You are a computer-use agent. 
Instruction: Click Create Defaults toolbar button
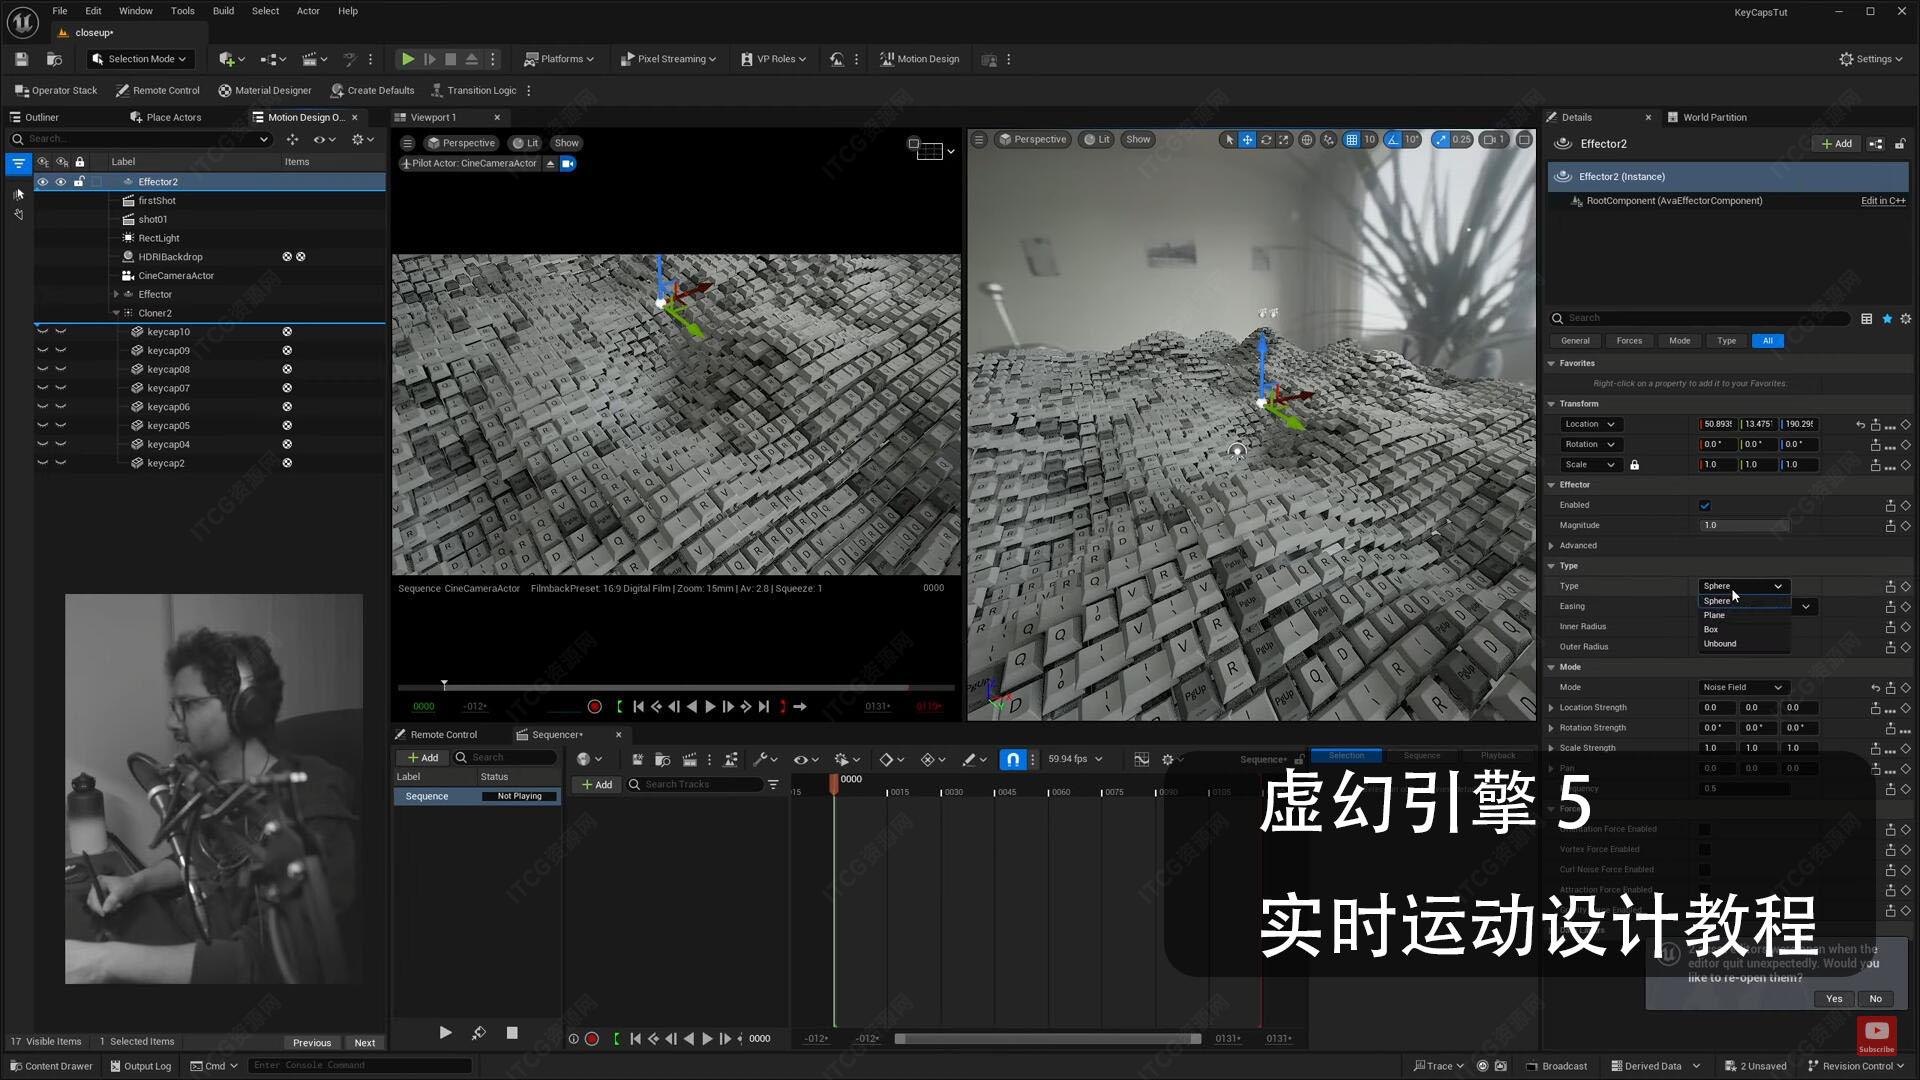(x=372, y=90)
